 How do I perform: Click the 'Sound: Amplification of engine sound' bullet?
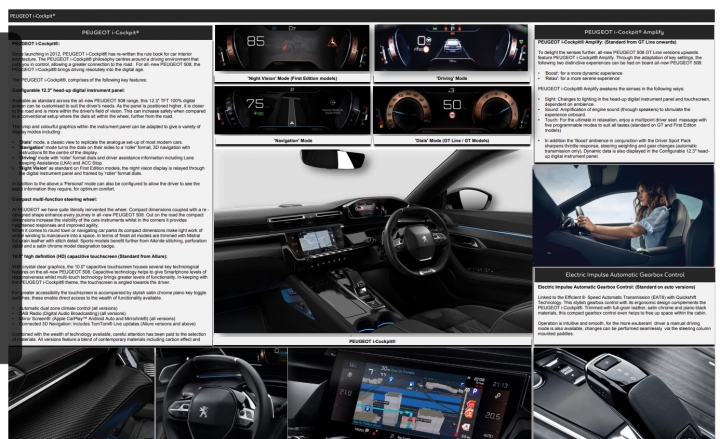pyautogui.click(x=617, y=112)
